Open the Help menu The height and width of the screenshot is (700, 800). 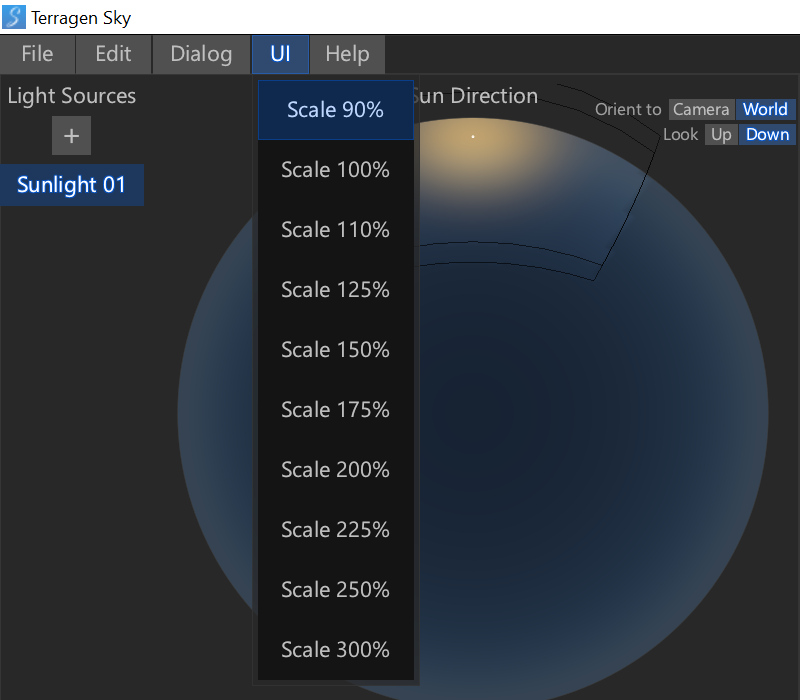point(347,54)
